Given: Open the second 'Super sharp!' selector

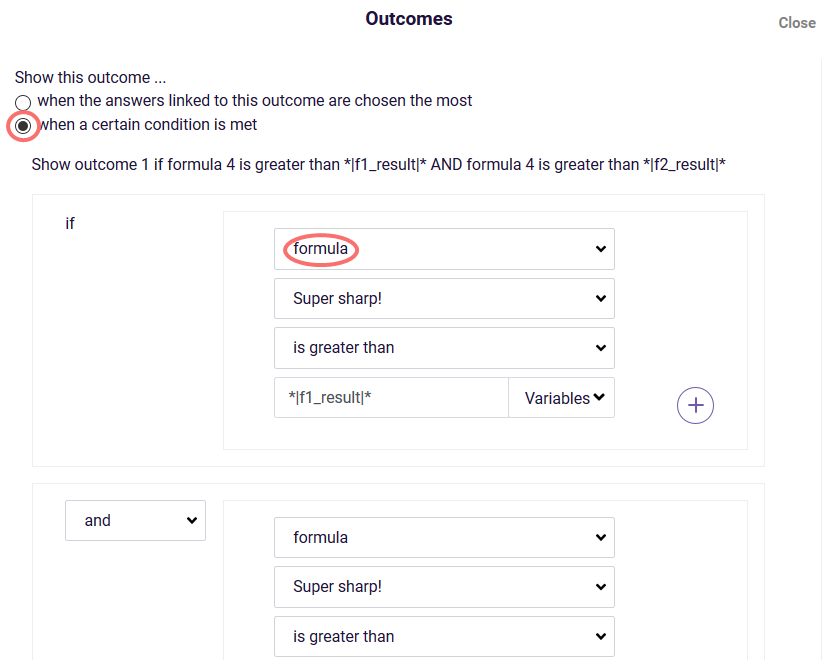Looking at the screenshot, I should (x=444, y=587).
